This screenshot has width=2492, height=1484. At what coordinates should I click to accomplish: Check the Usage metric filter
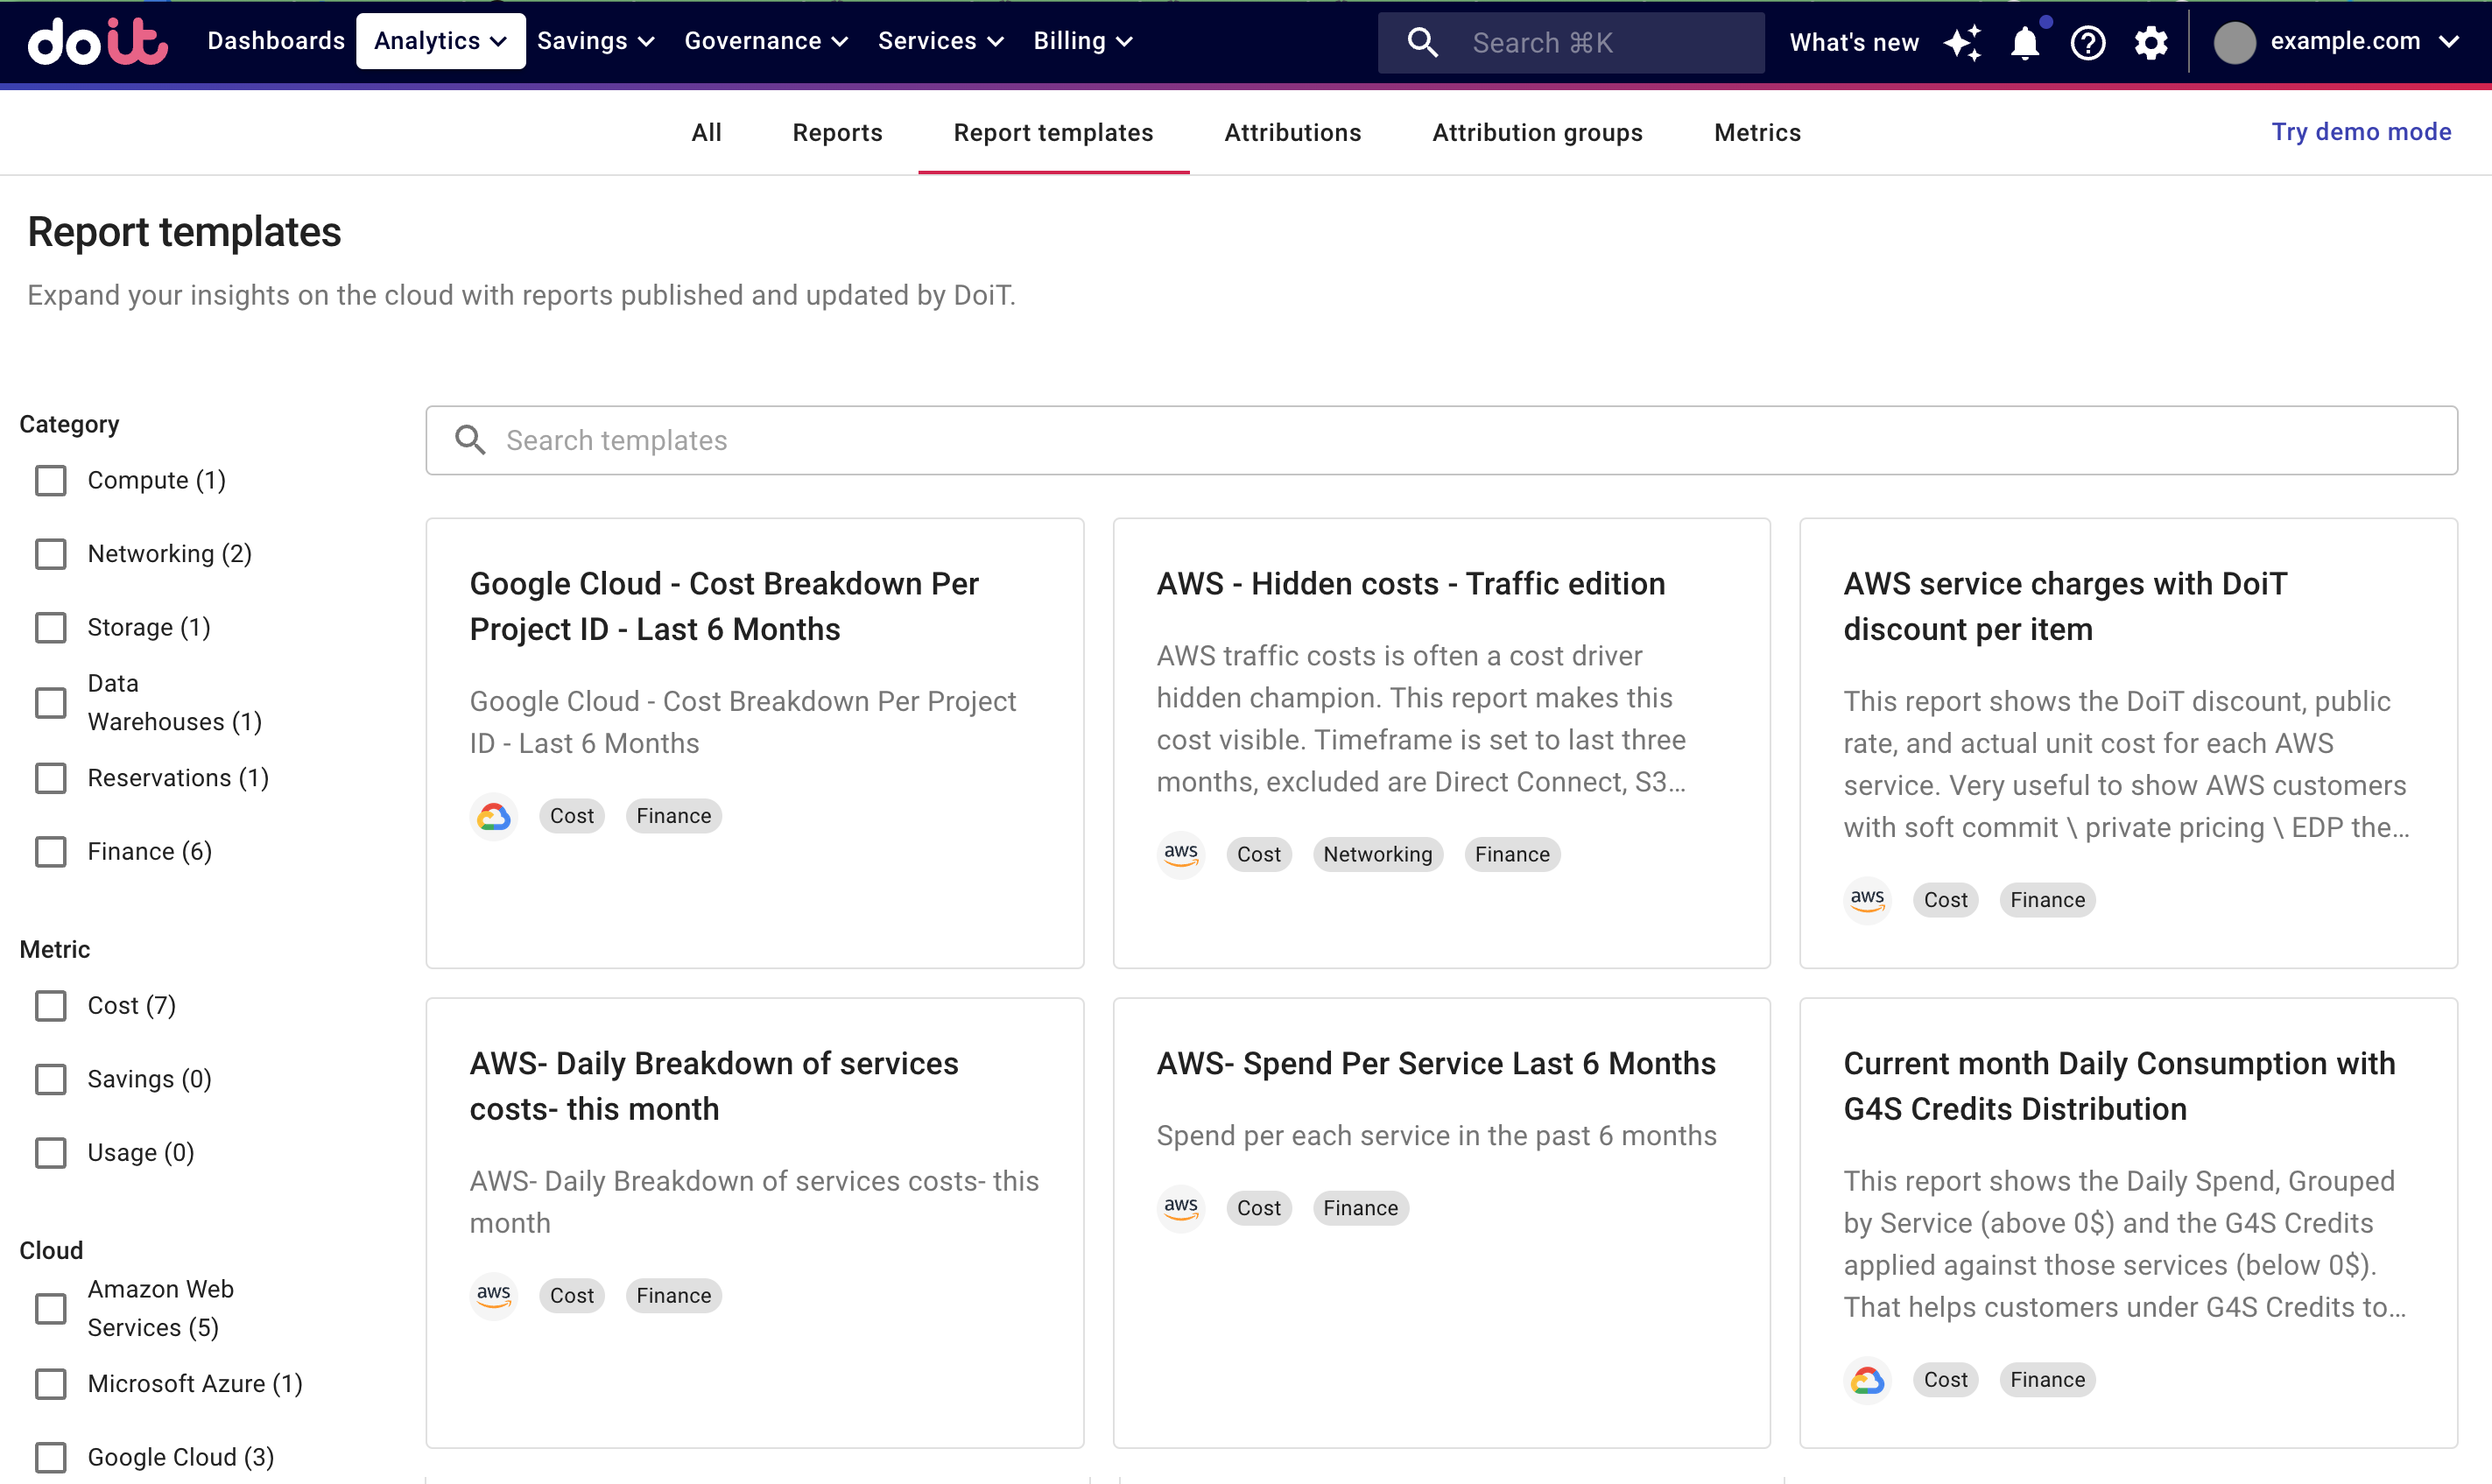coord(51,1152)
